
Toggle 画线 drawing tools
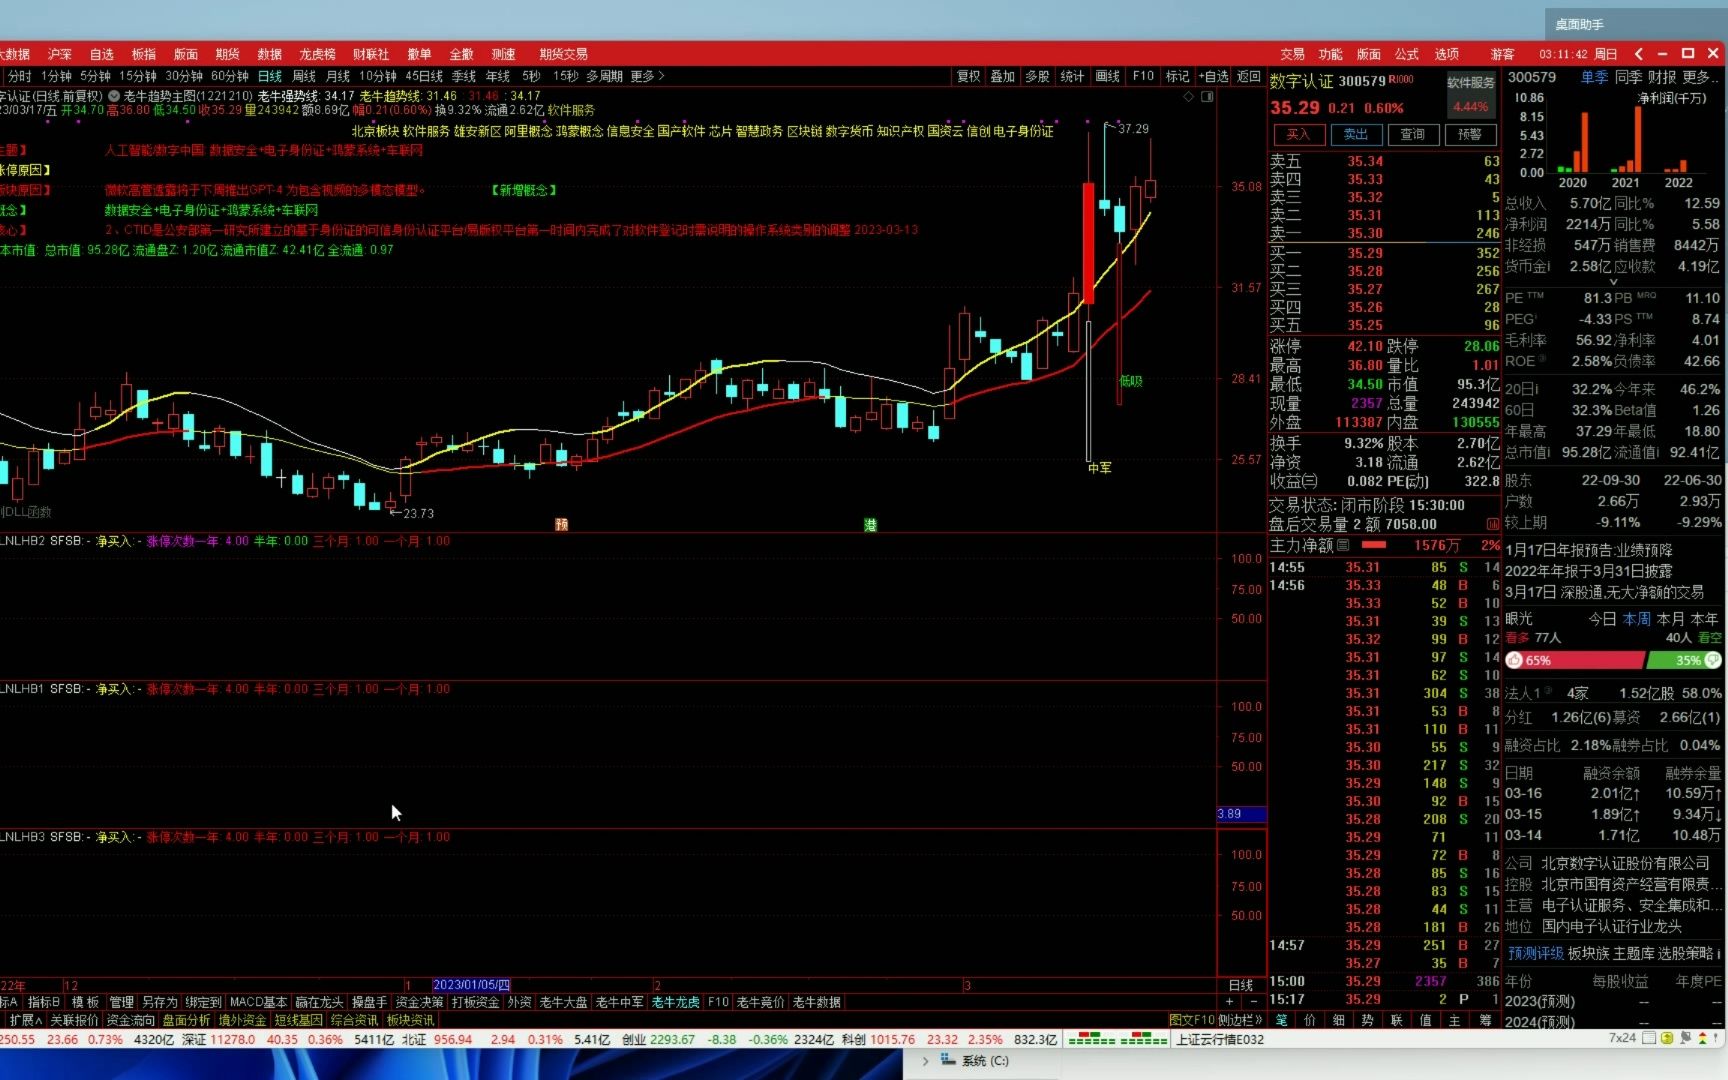[1107, 76]
